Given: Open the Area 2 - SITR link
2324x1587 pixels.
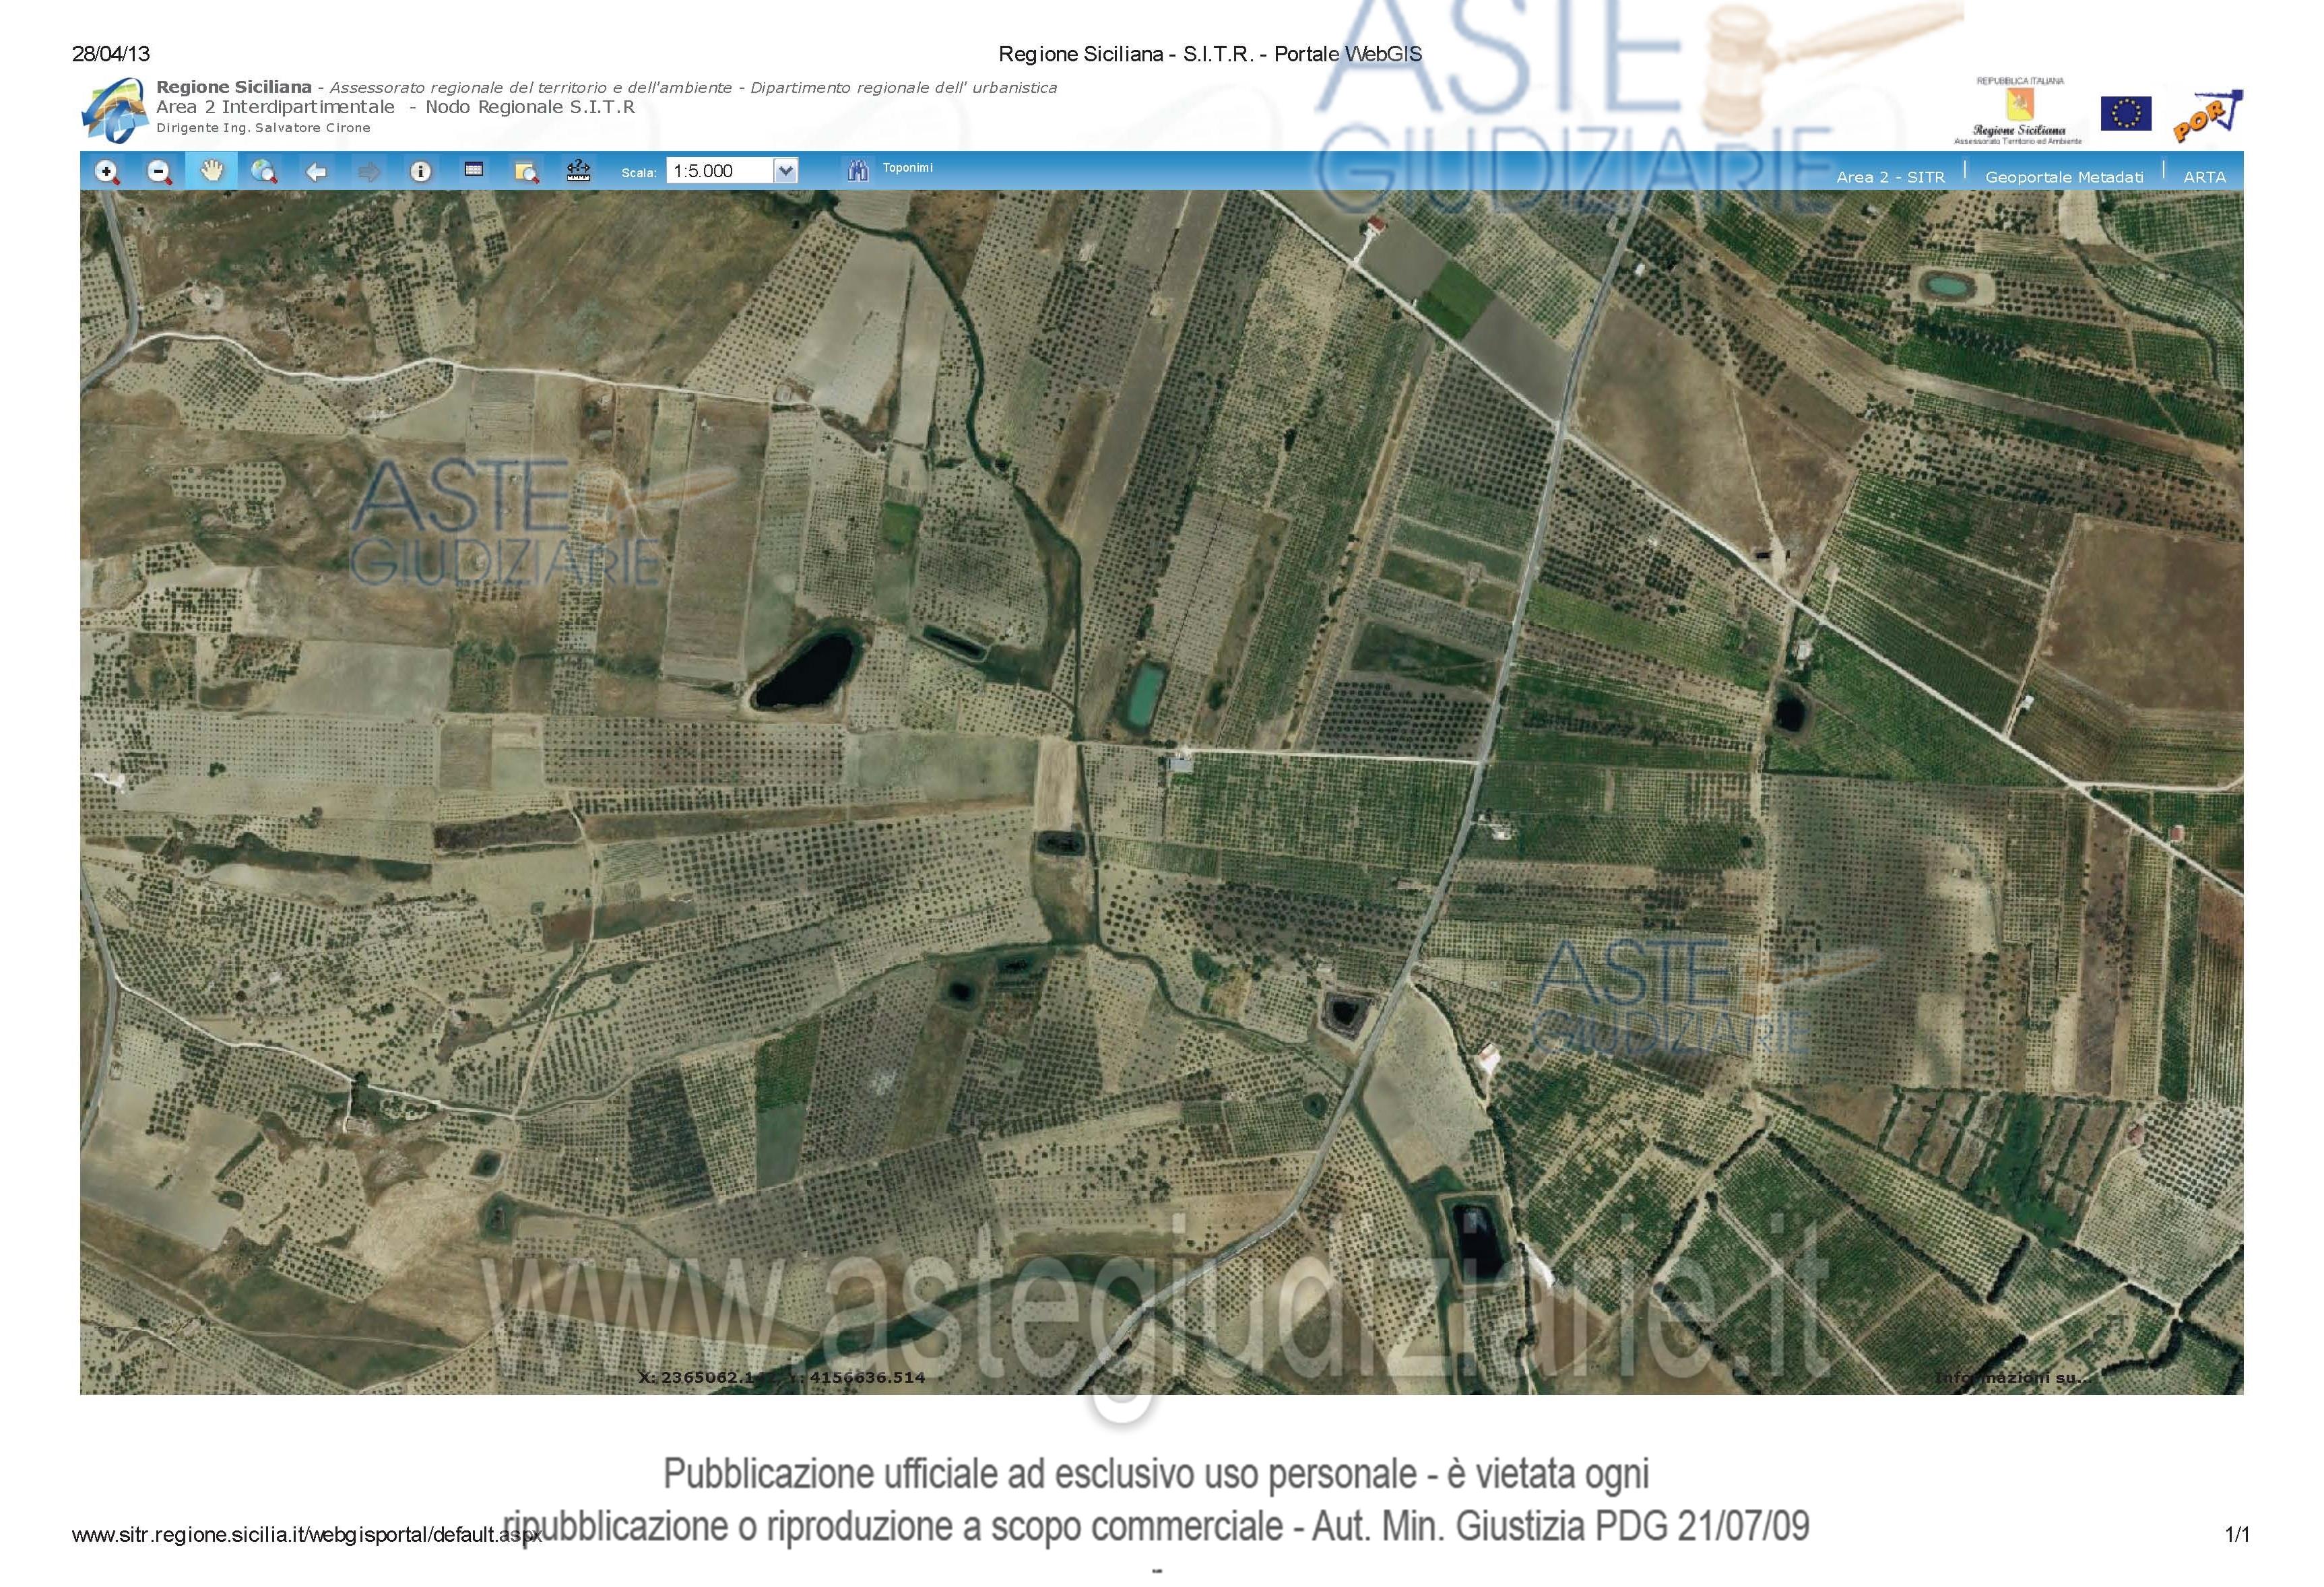Looking at the screenshot, I should pos(1890,177).
